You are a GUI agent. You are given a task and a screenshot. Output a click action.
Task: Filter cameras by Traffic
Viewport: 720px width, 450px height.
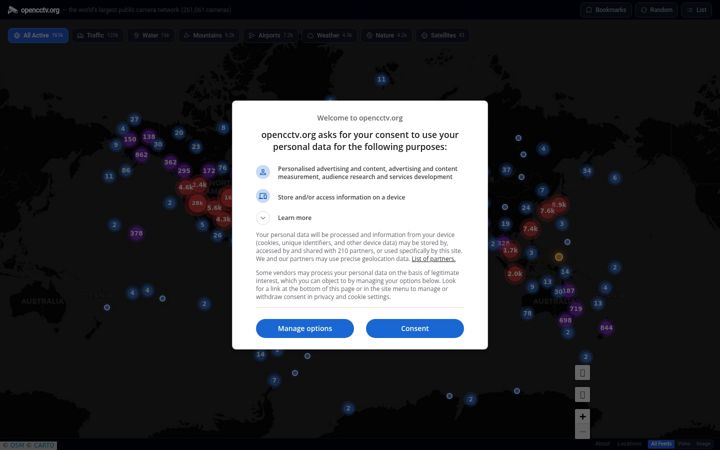tap(97, 35)
